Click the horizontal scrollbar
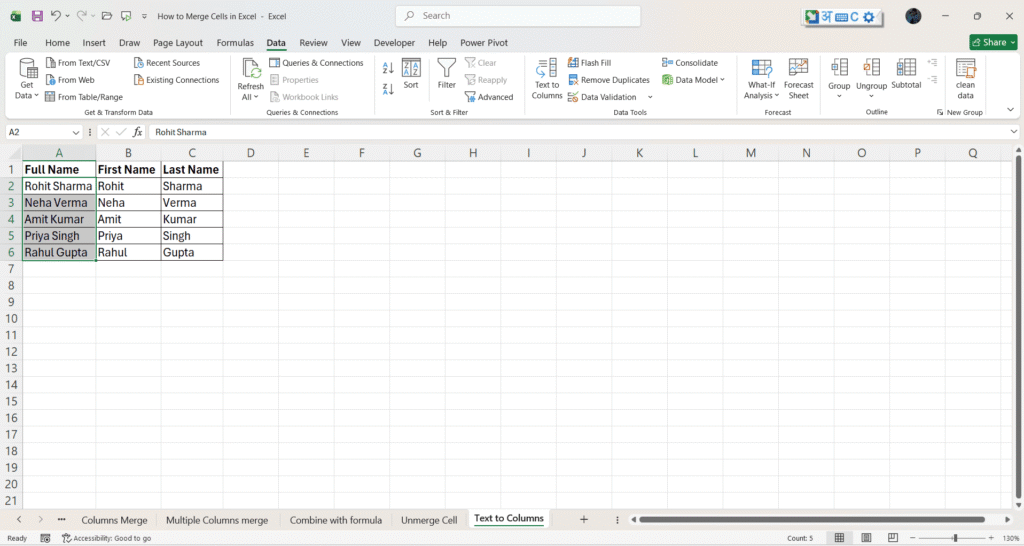This screenshot has width=1024, height=546. point(812,519)
